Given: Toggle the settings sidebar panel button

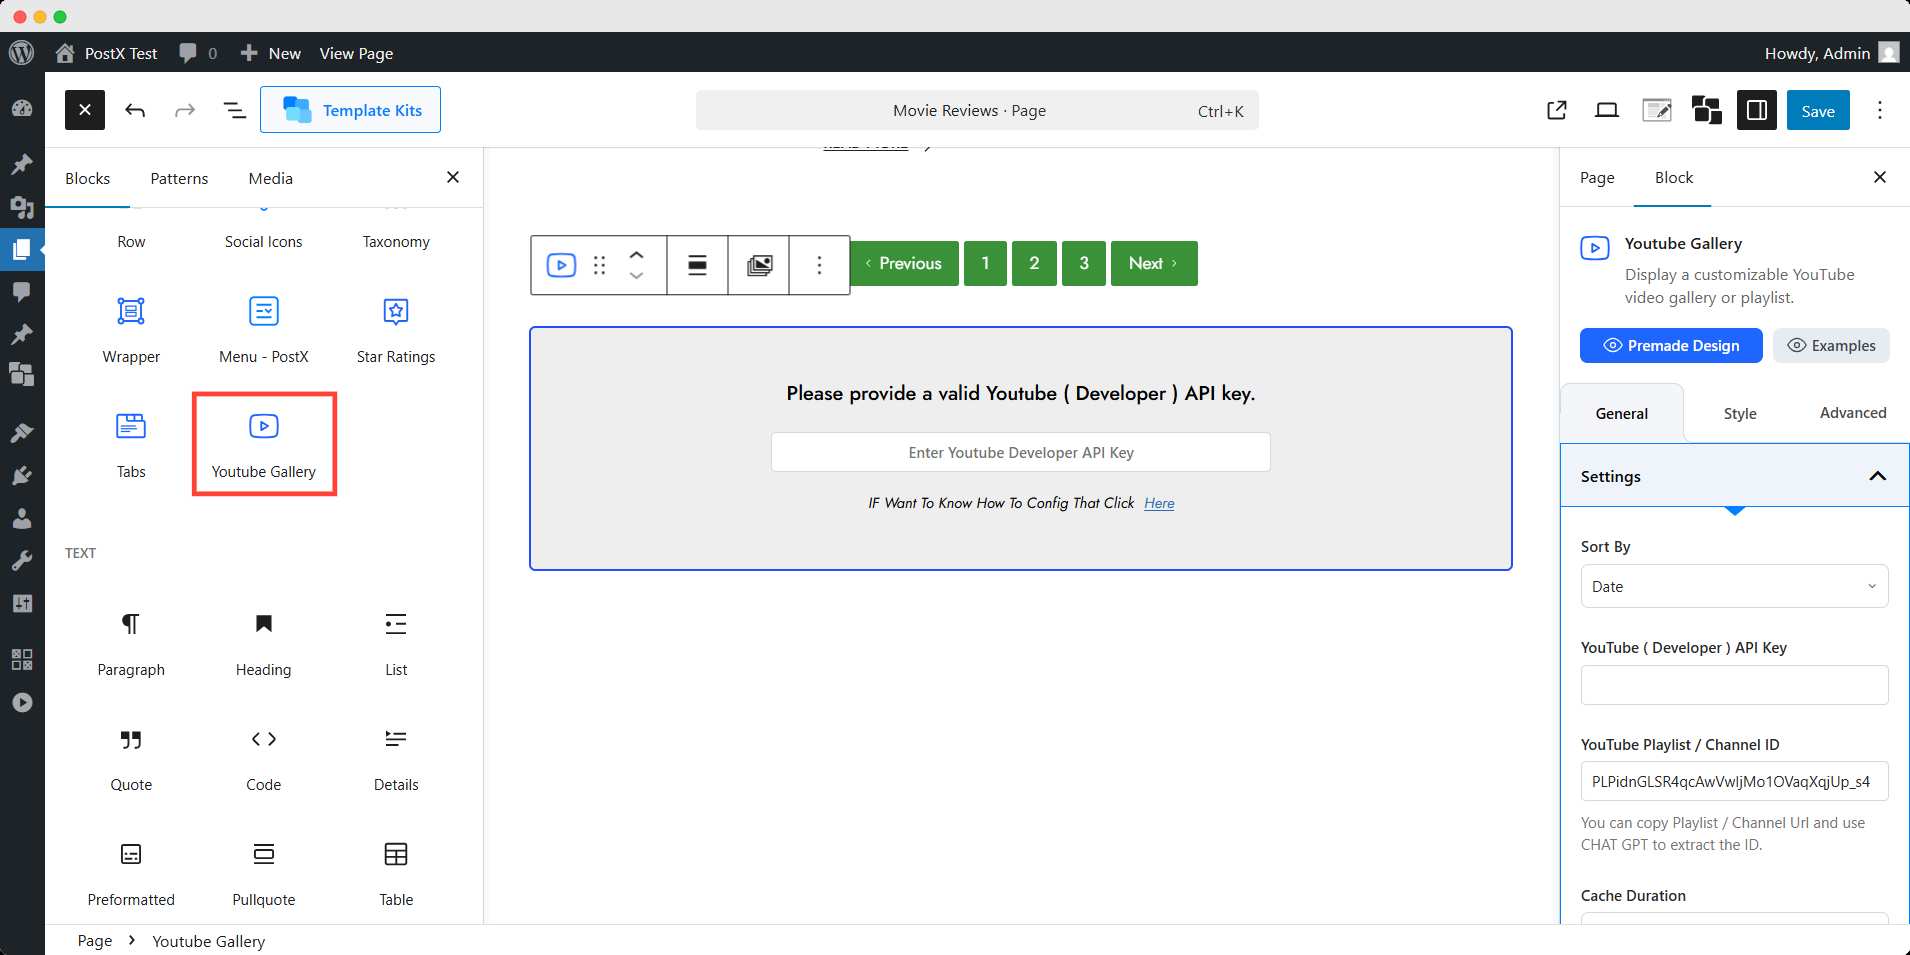Looking at the screenshot, I should (1756, 110).
